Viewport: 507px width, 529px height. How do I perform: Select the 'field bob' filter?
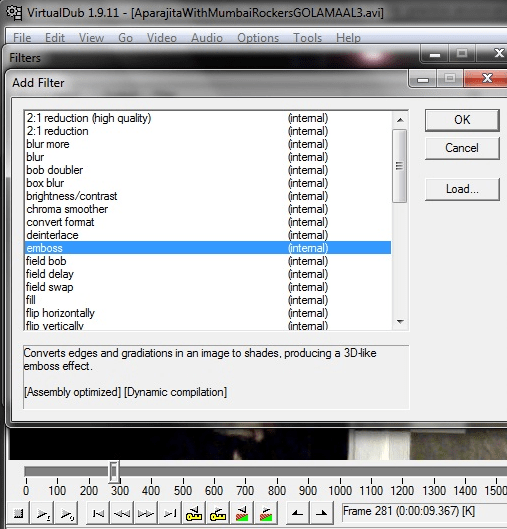[208, 261]
